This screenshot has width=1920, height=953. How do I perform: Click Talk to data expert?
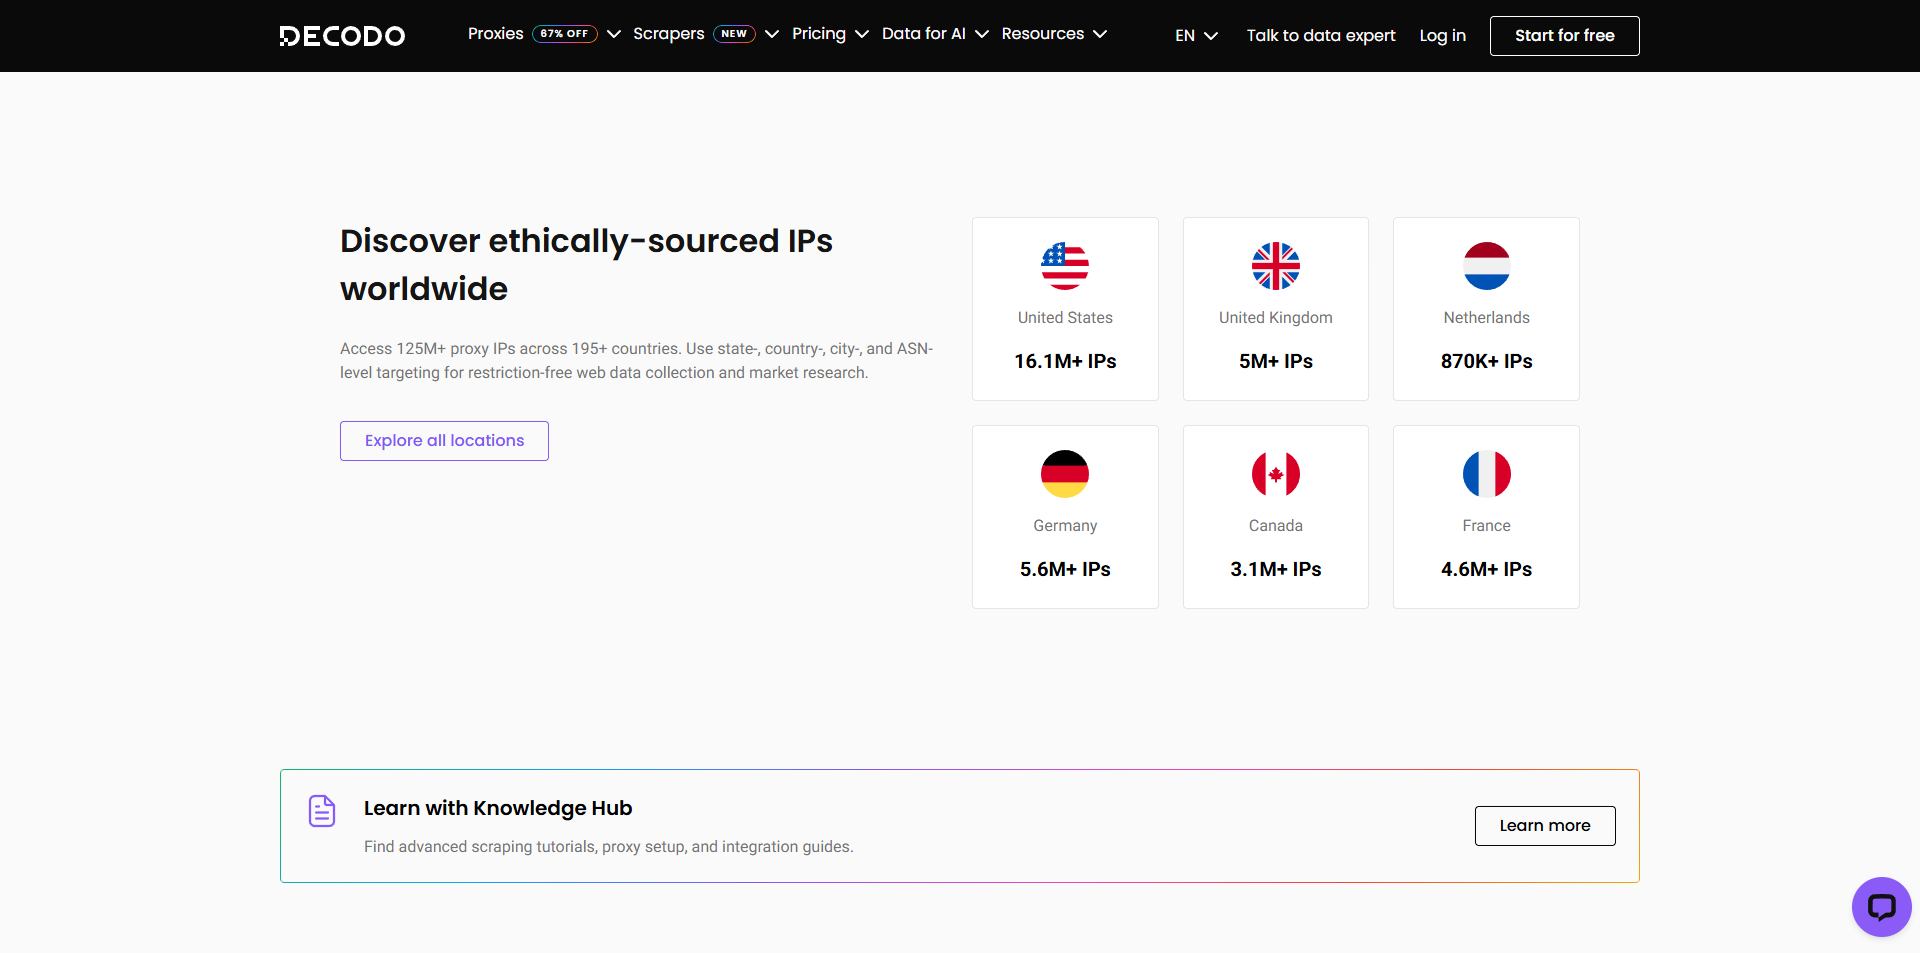[x=1320, y=35]
